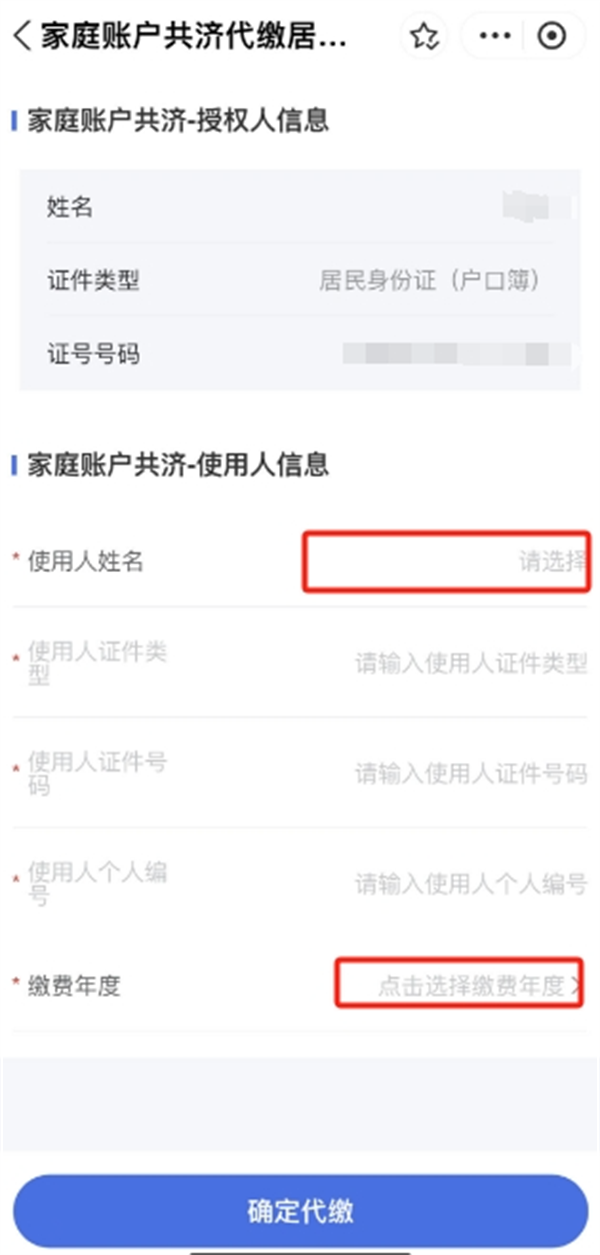Tap the page title 家庭账户共济代缴居
Screen dimensions: 600x1255
pos(195,37)
